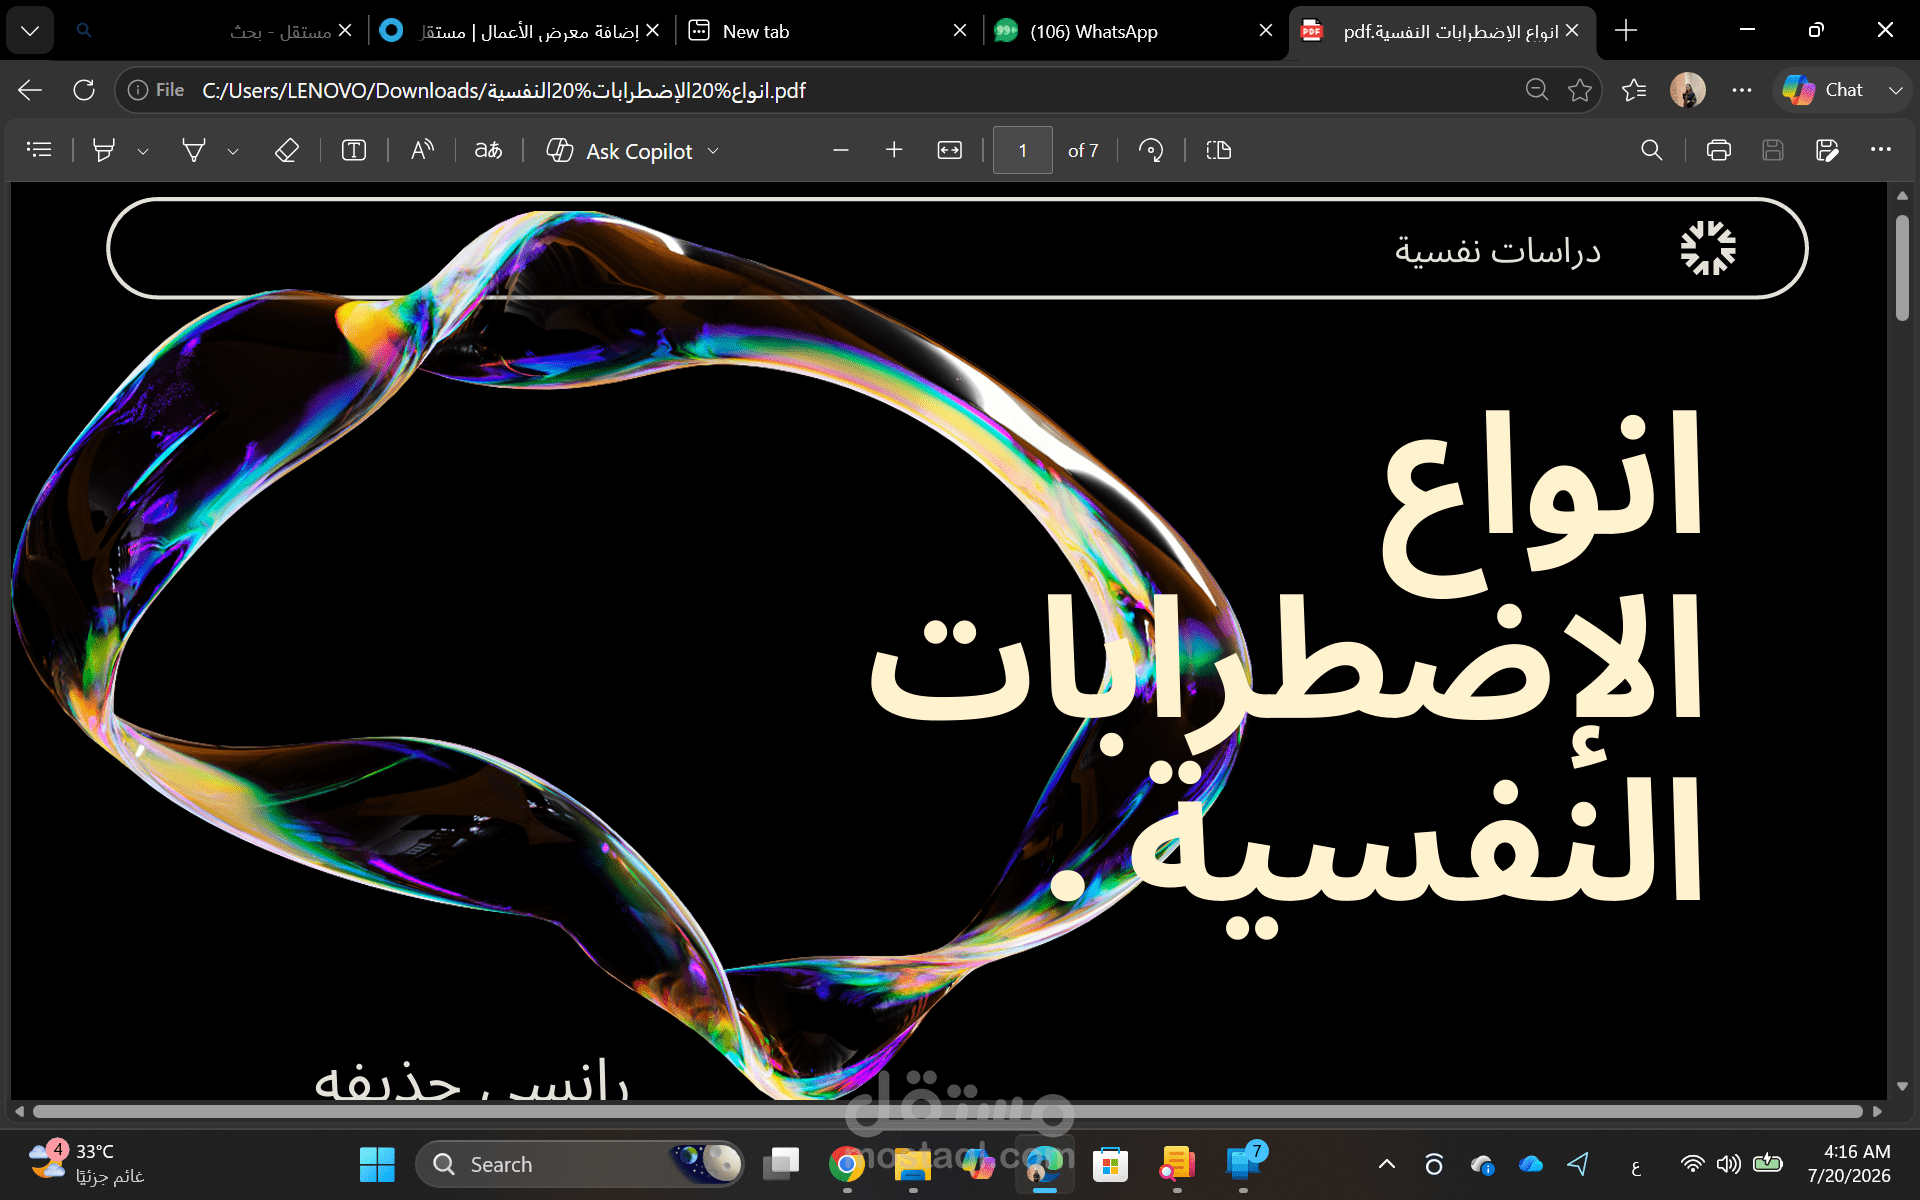
Task: Expand the Ask Copilot dropdown chevron
Action: tap(713, 151)
